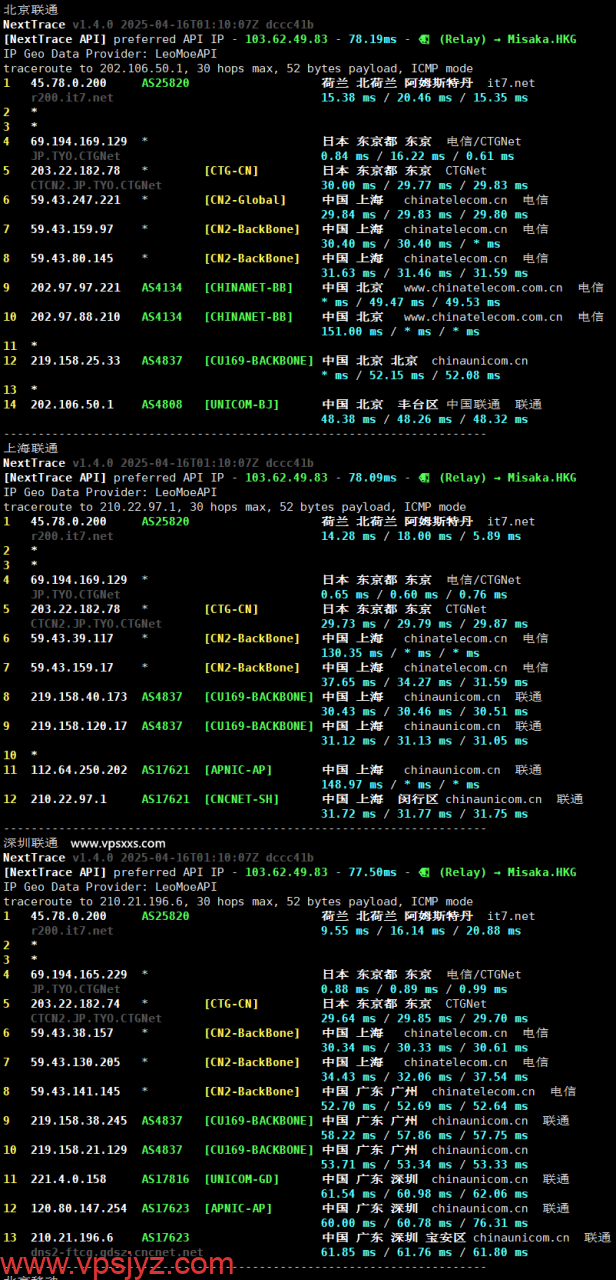Image resolution: width=616 pixels, height=1280 pixels.
Task: Select hop IP 219.158.40.173
Action: (79, 697)
